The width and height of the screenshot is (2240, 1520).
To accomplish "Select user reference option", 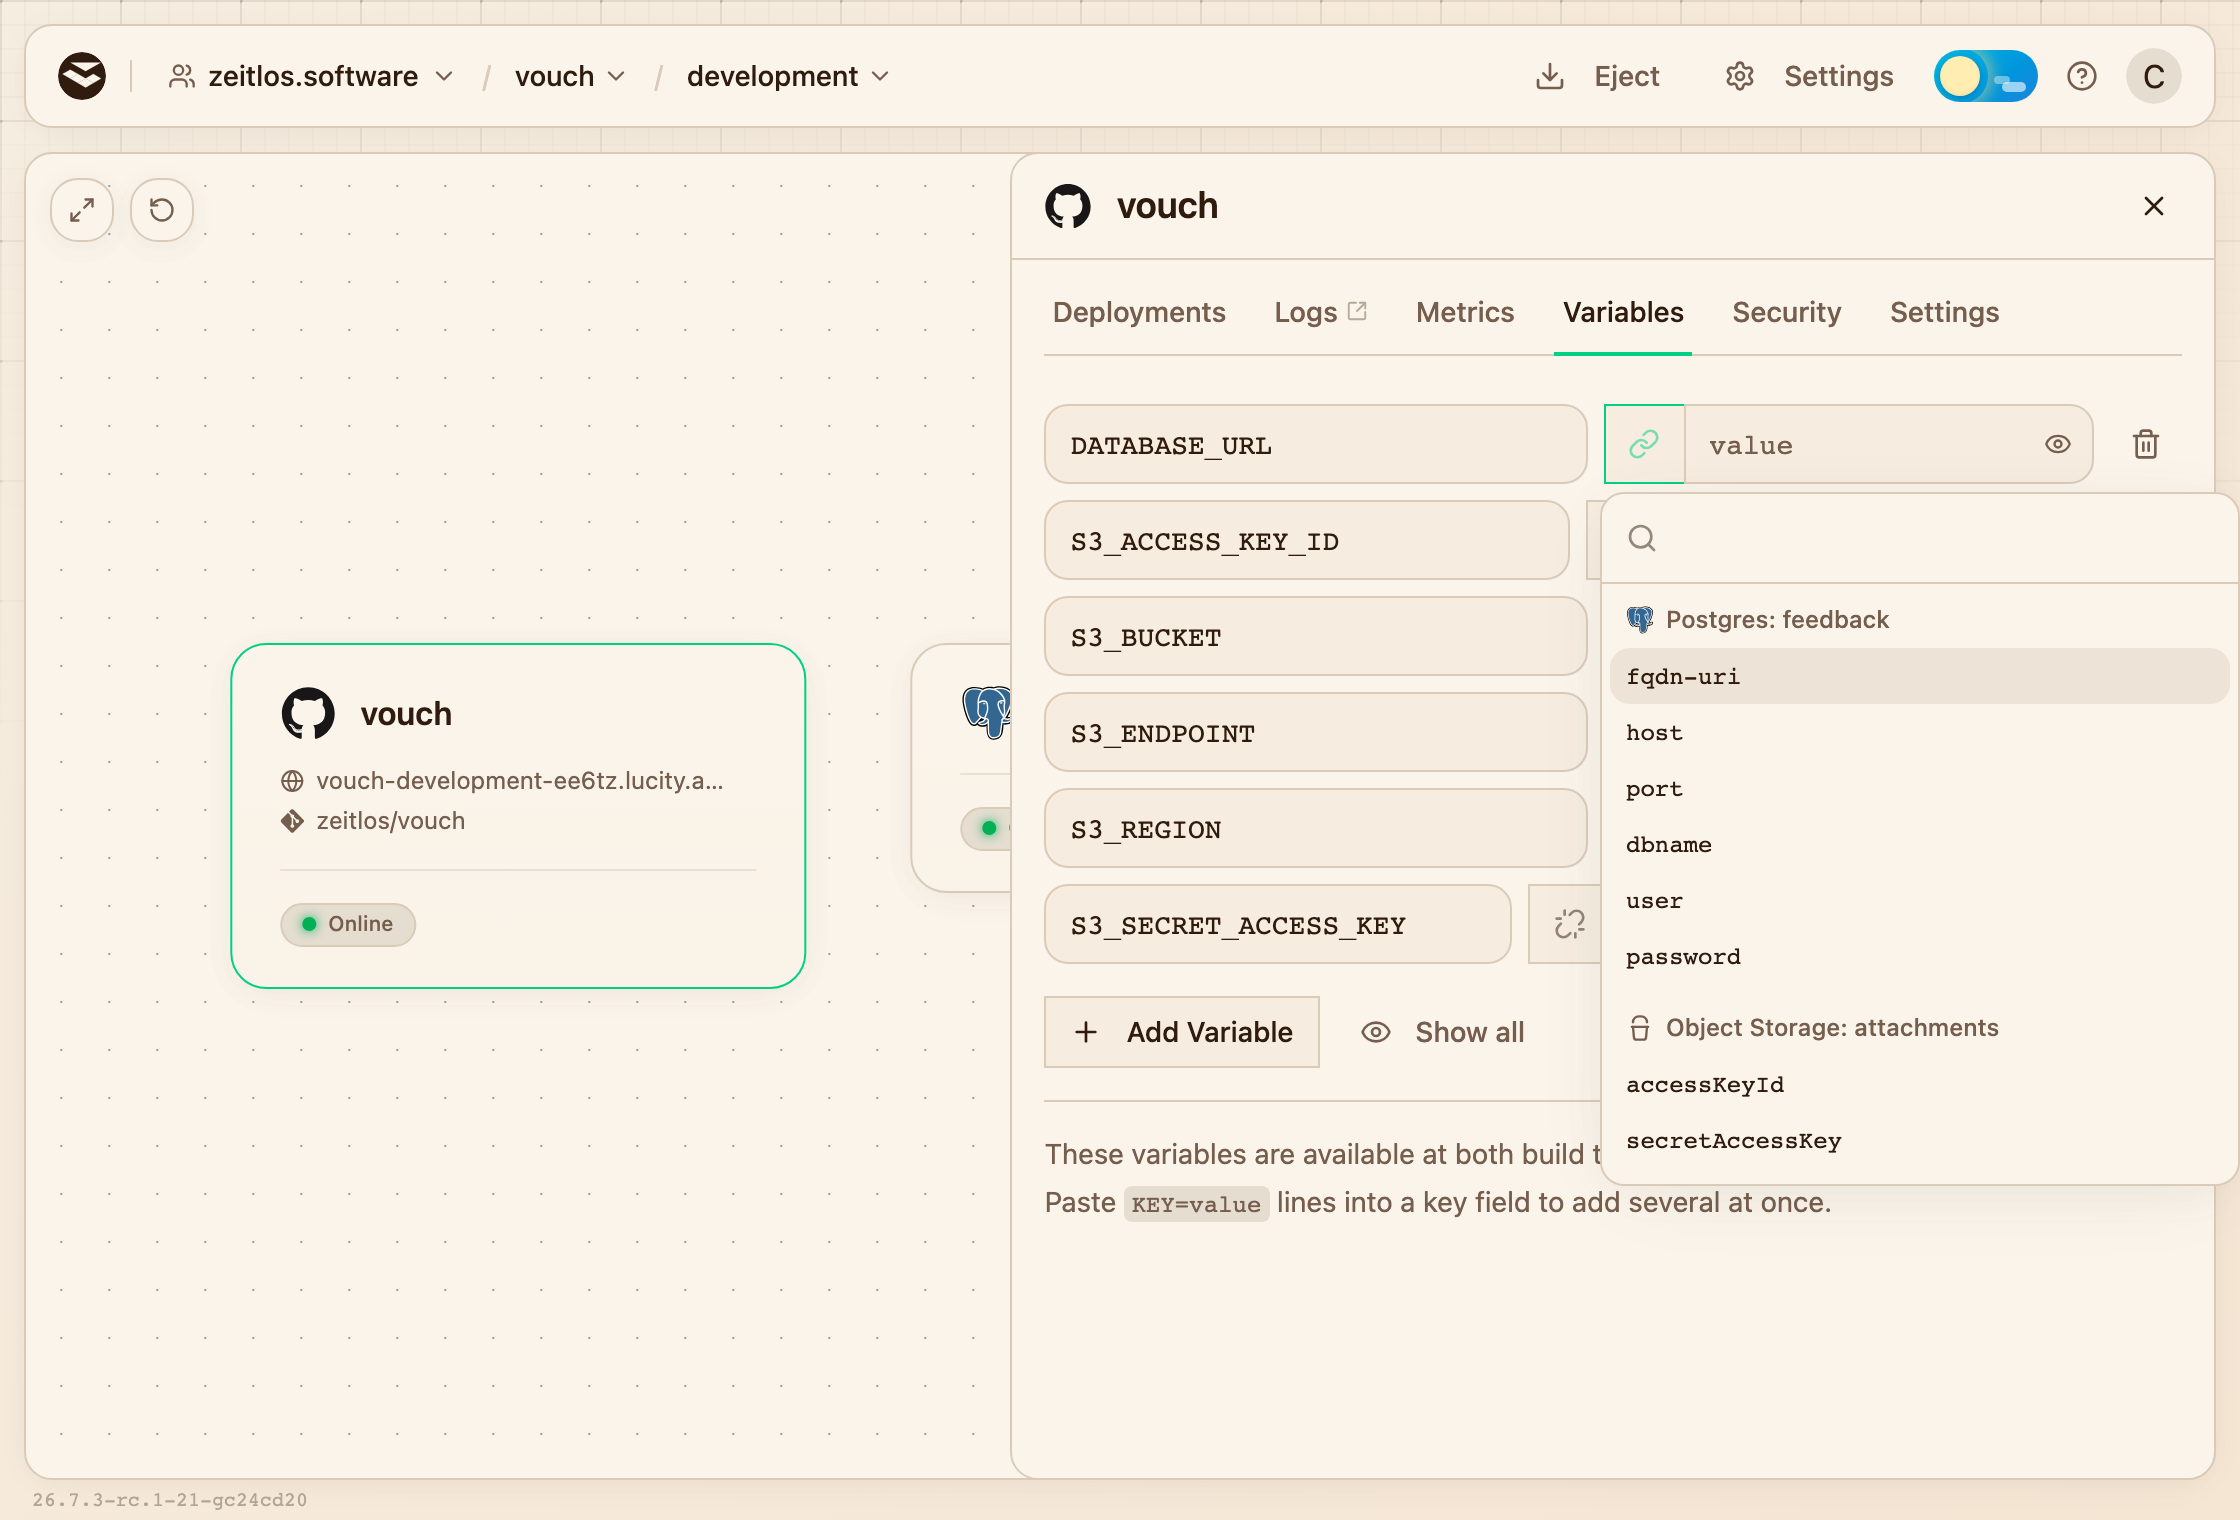I will coord(1920,900).
